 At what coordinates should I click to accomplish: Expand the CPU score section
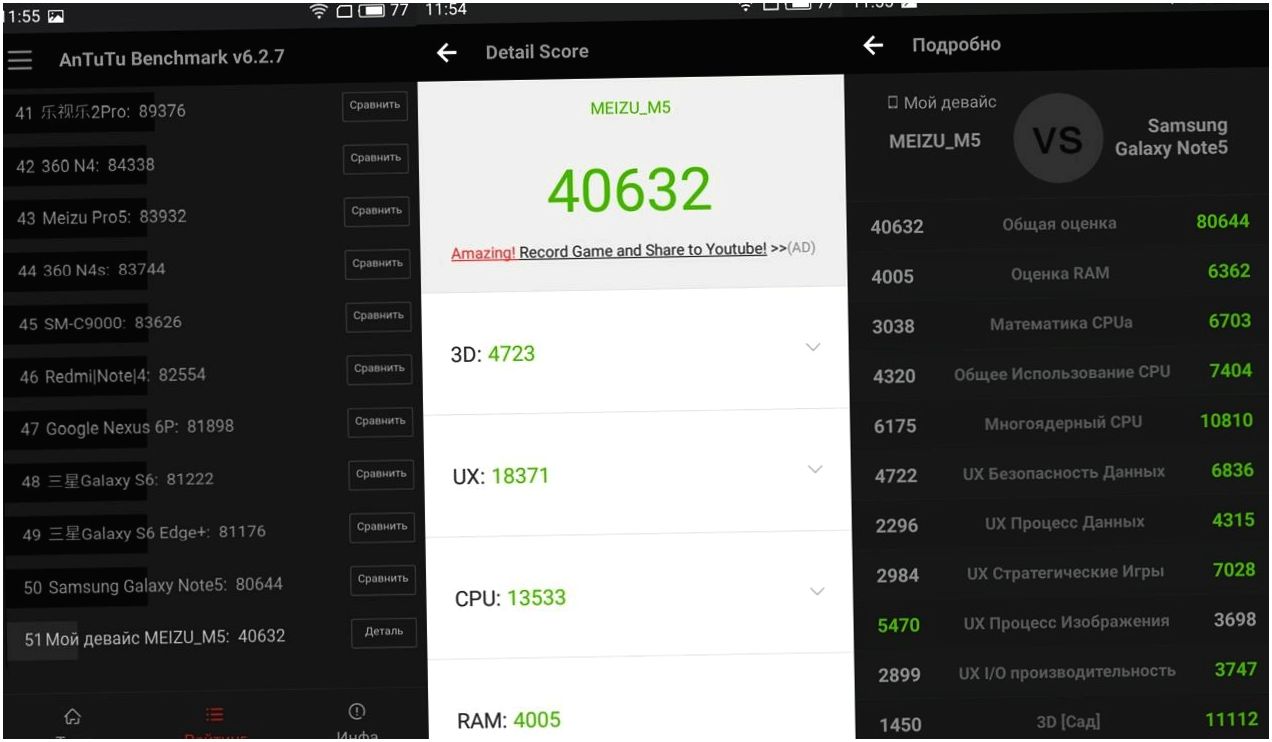click(x=817, y=591)
